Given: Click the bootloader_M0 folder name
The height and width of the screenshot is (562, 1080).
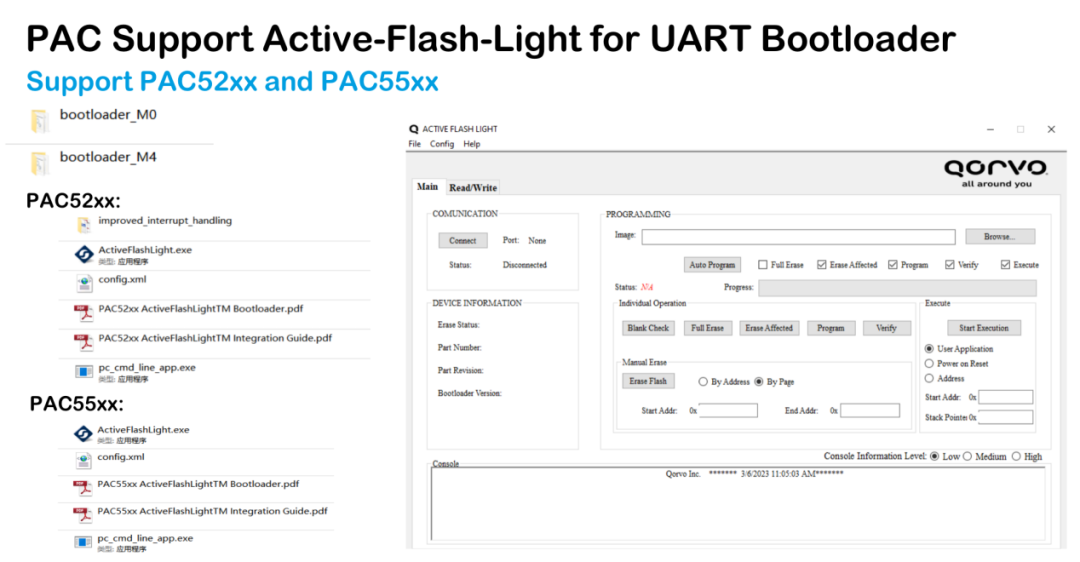Looking at the screenshot, I should click(108, 114).
